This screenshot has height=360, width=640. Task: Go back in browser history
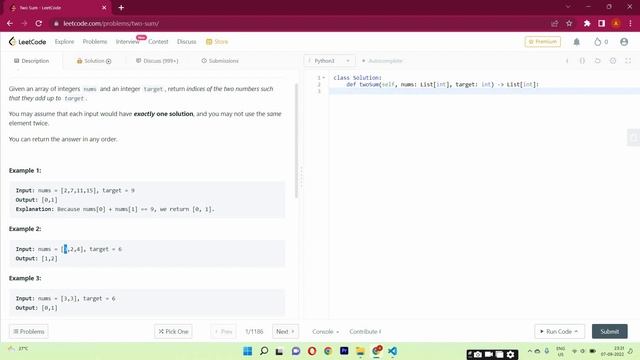tap(10, 24)
